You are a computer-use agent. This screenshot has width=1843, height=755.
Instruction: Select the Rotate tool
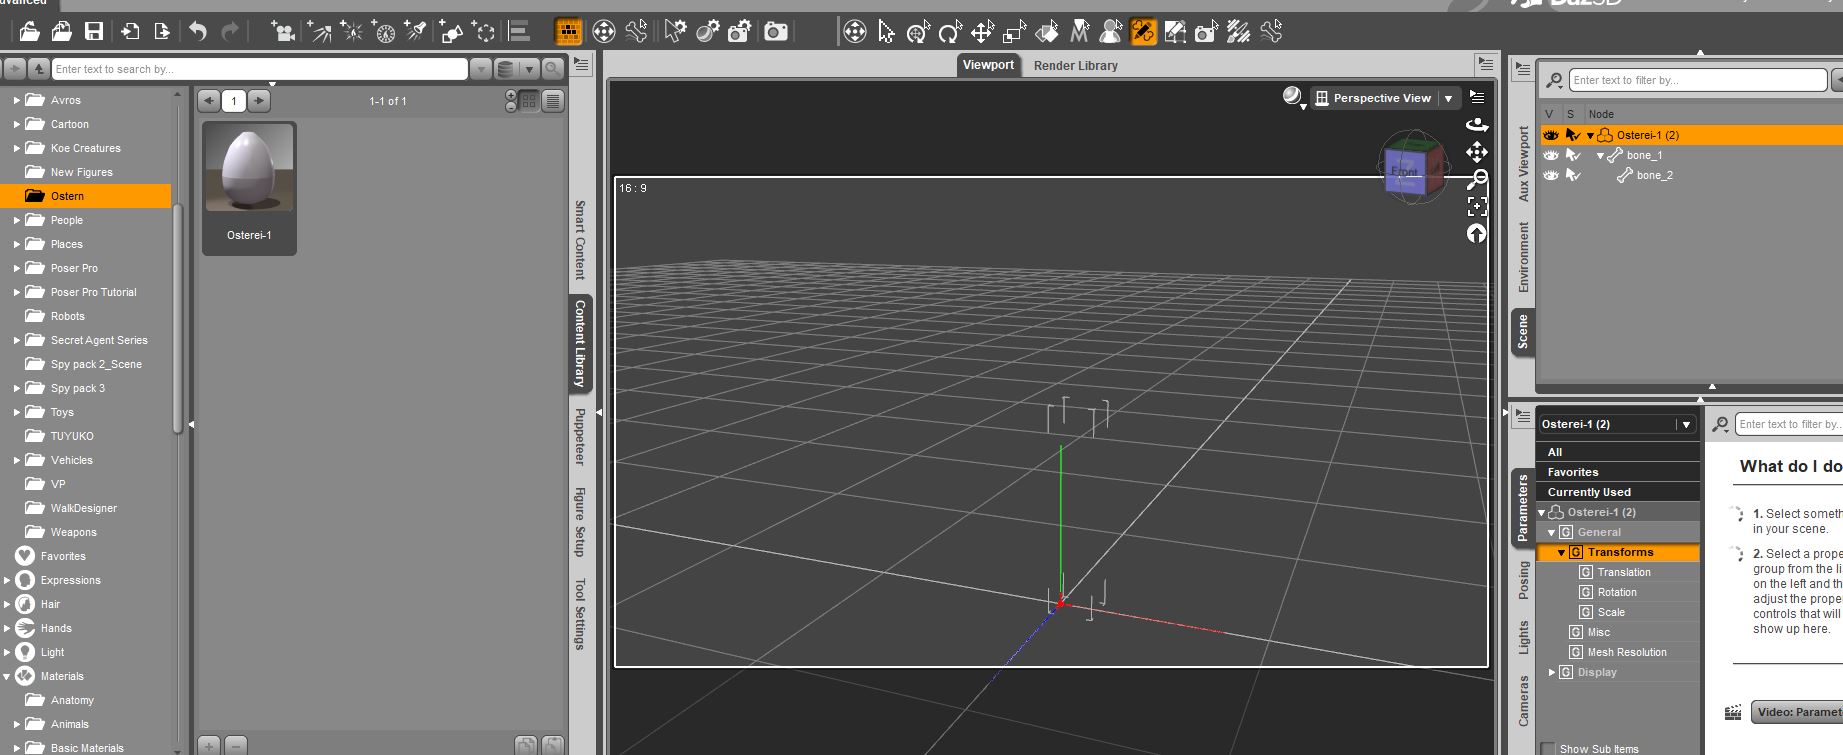coord(950,32)
